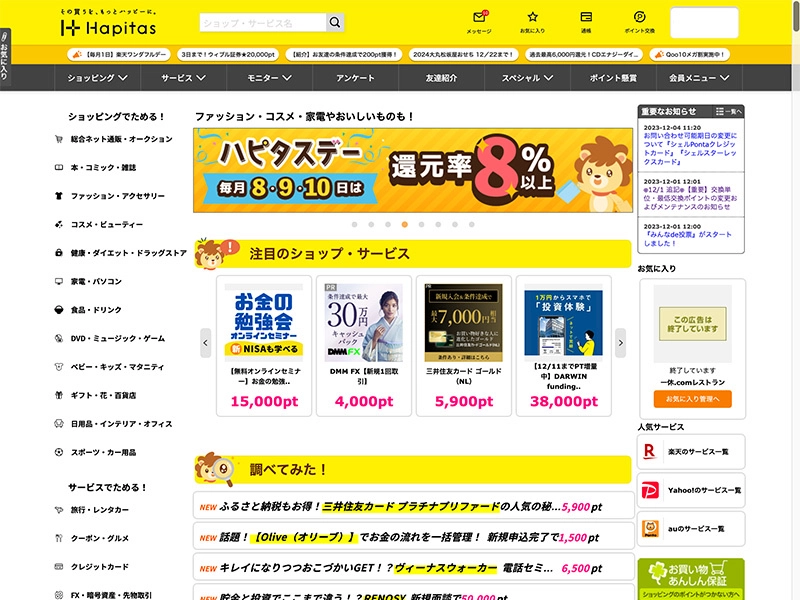
Task: Open the お金の勉強会 15,000pt card
Action: [264, 346]
